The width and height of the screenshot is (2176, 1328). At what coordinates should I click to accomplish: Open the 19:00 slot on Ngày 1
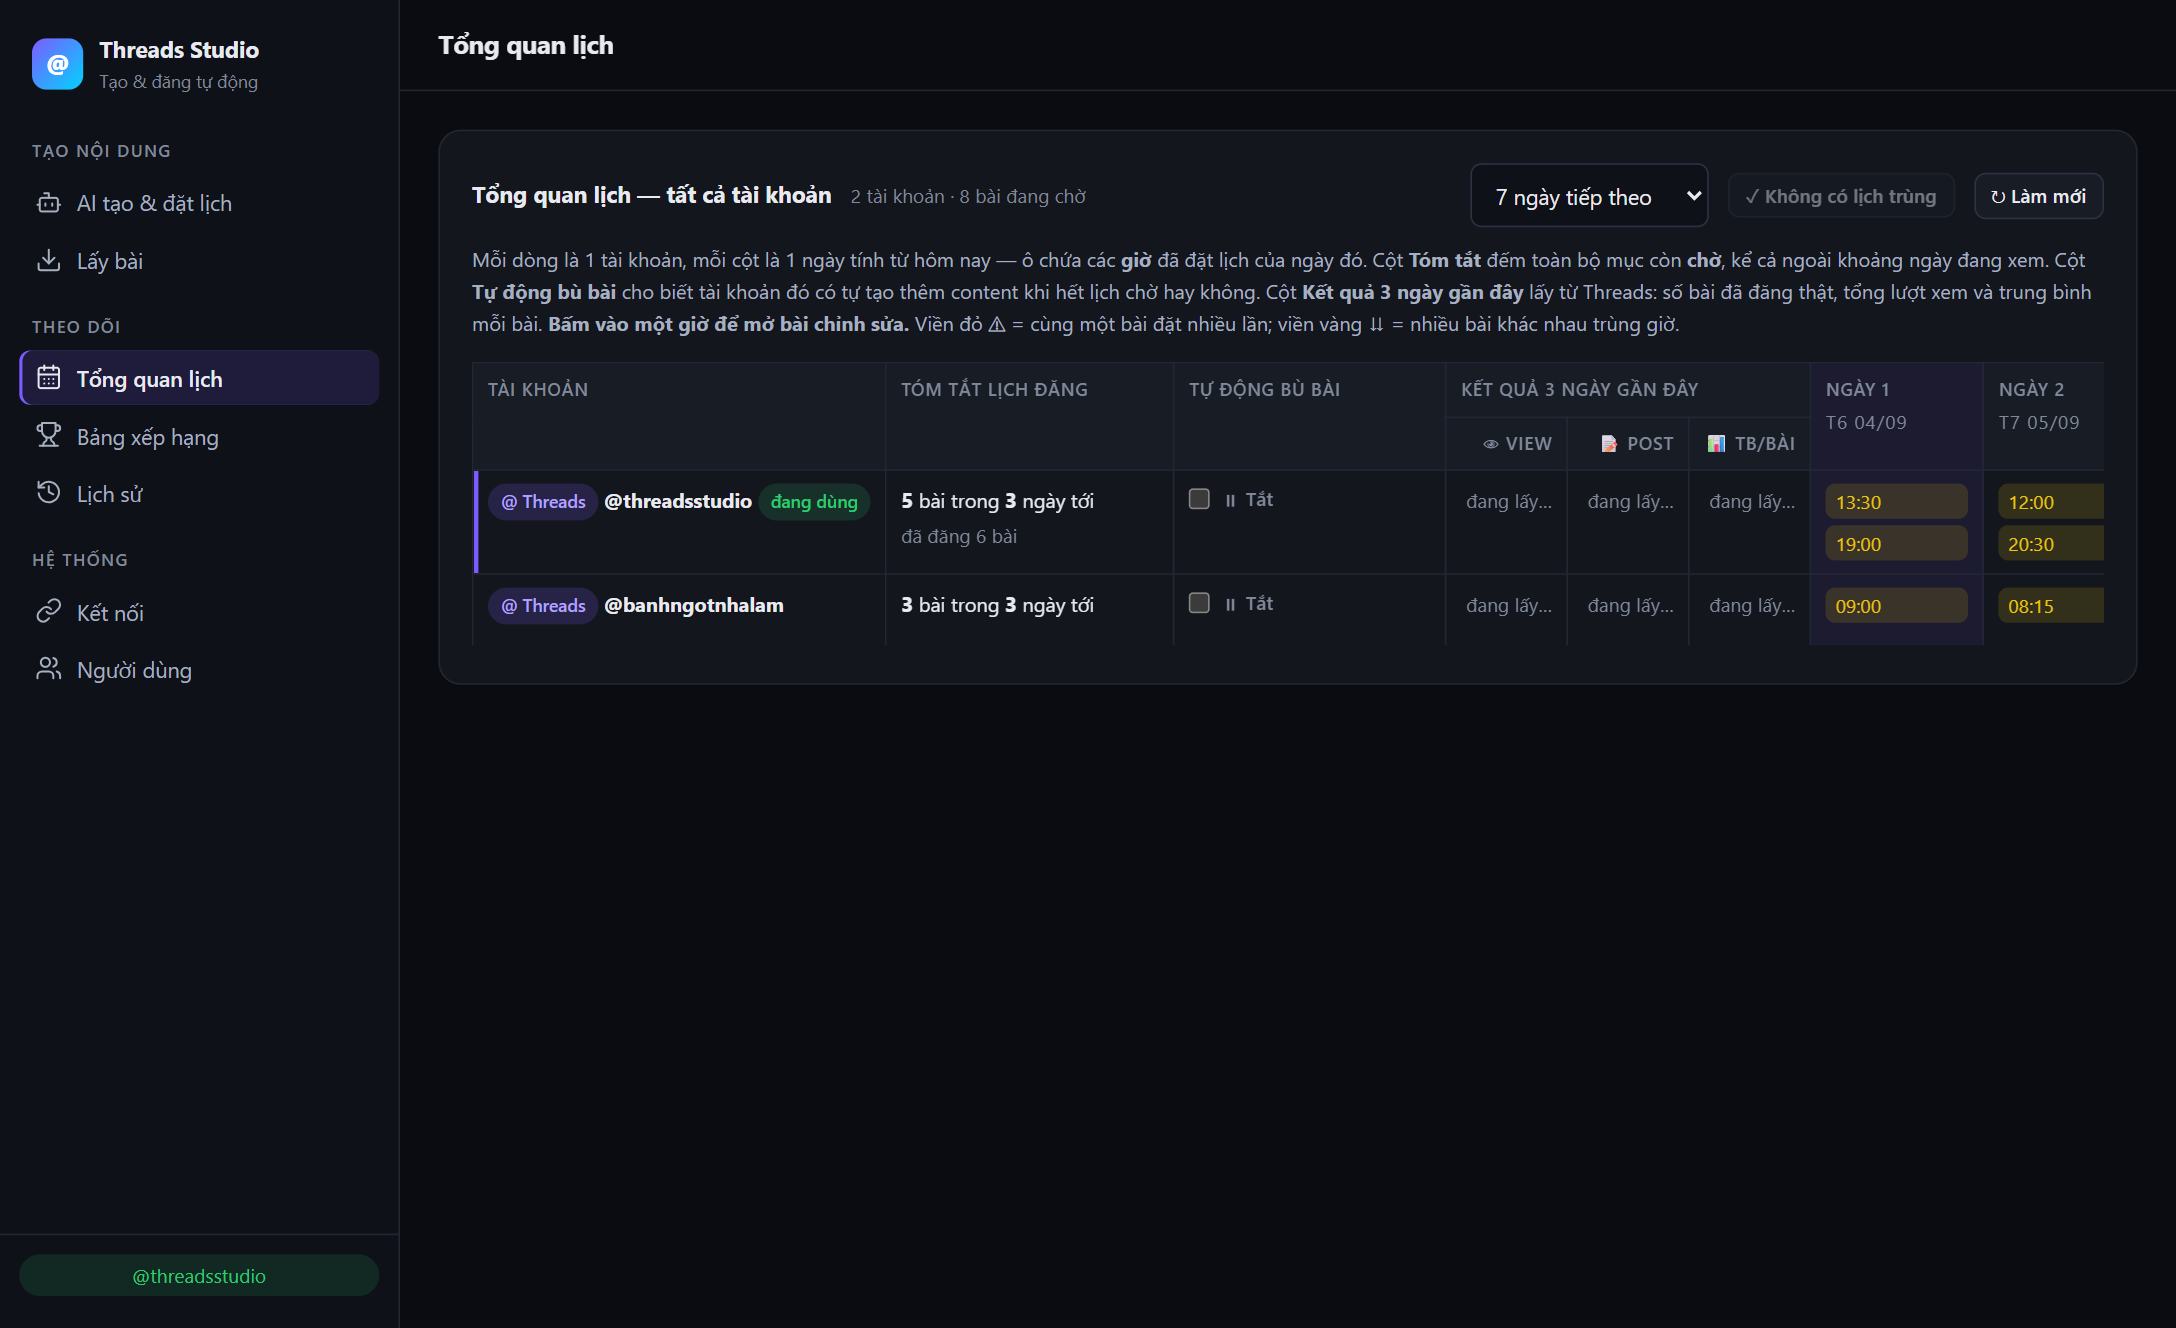1896,544
